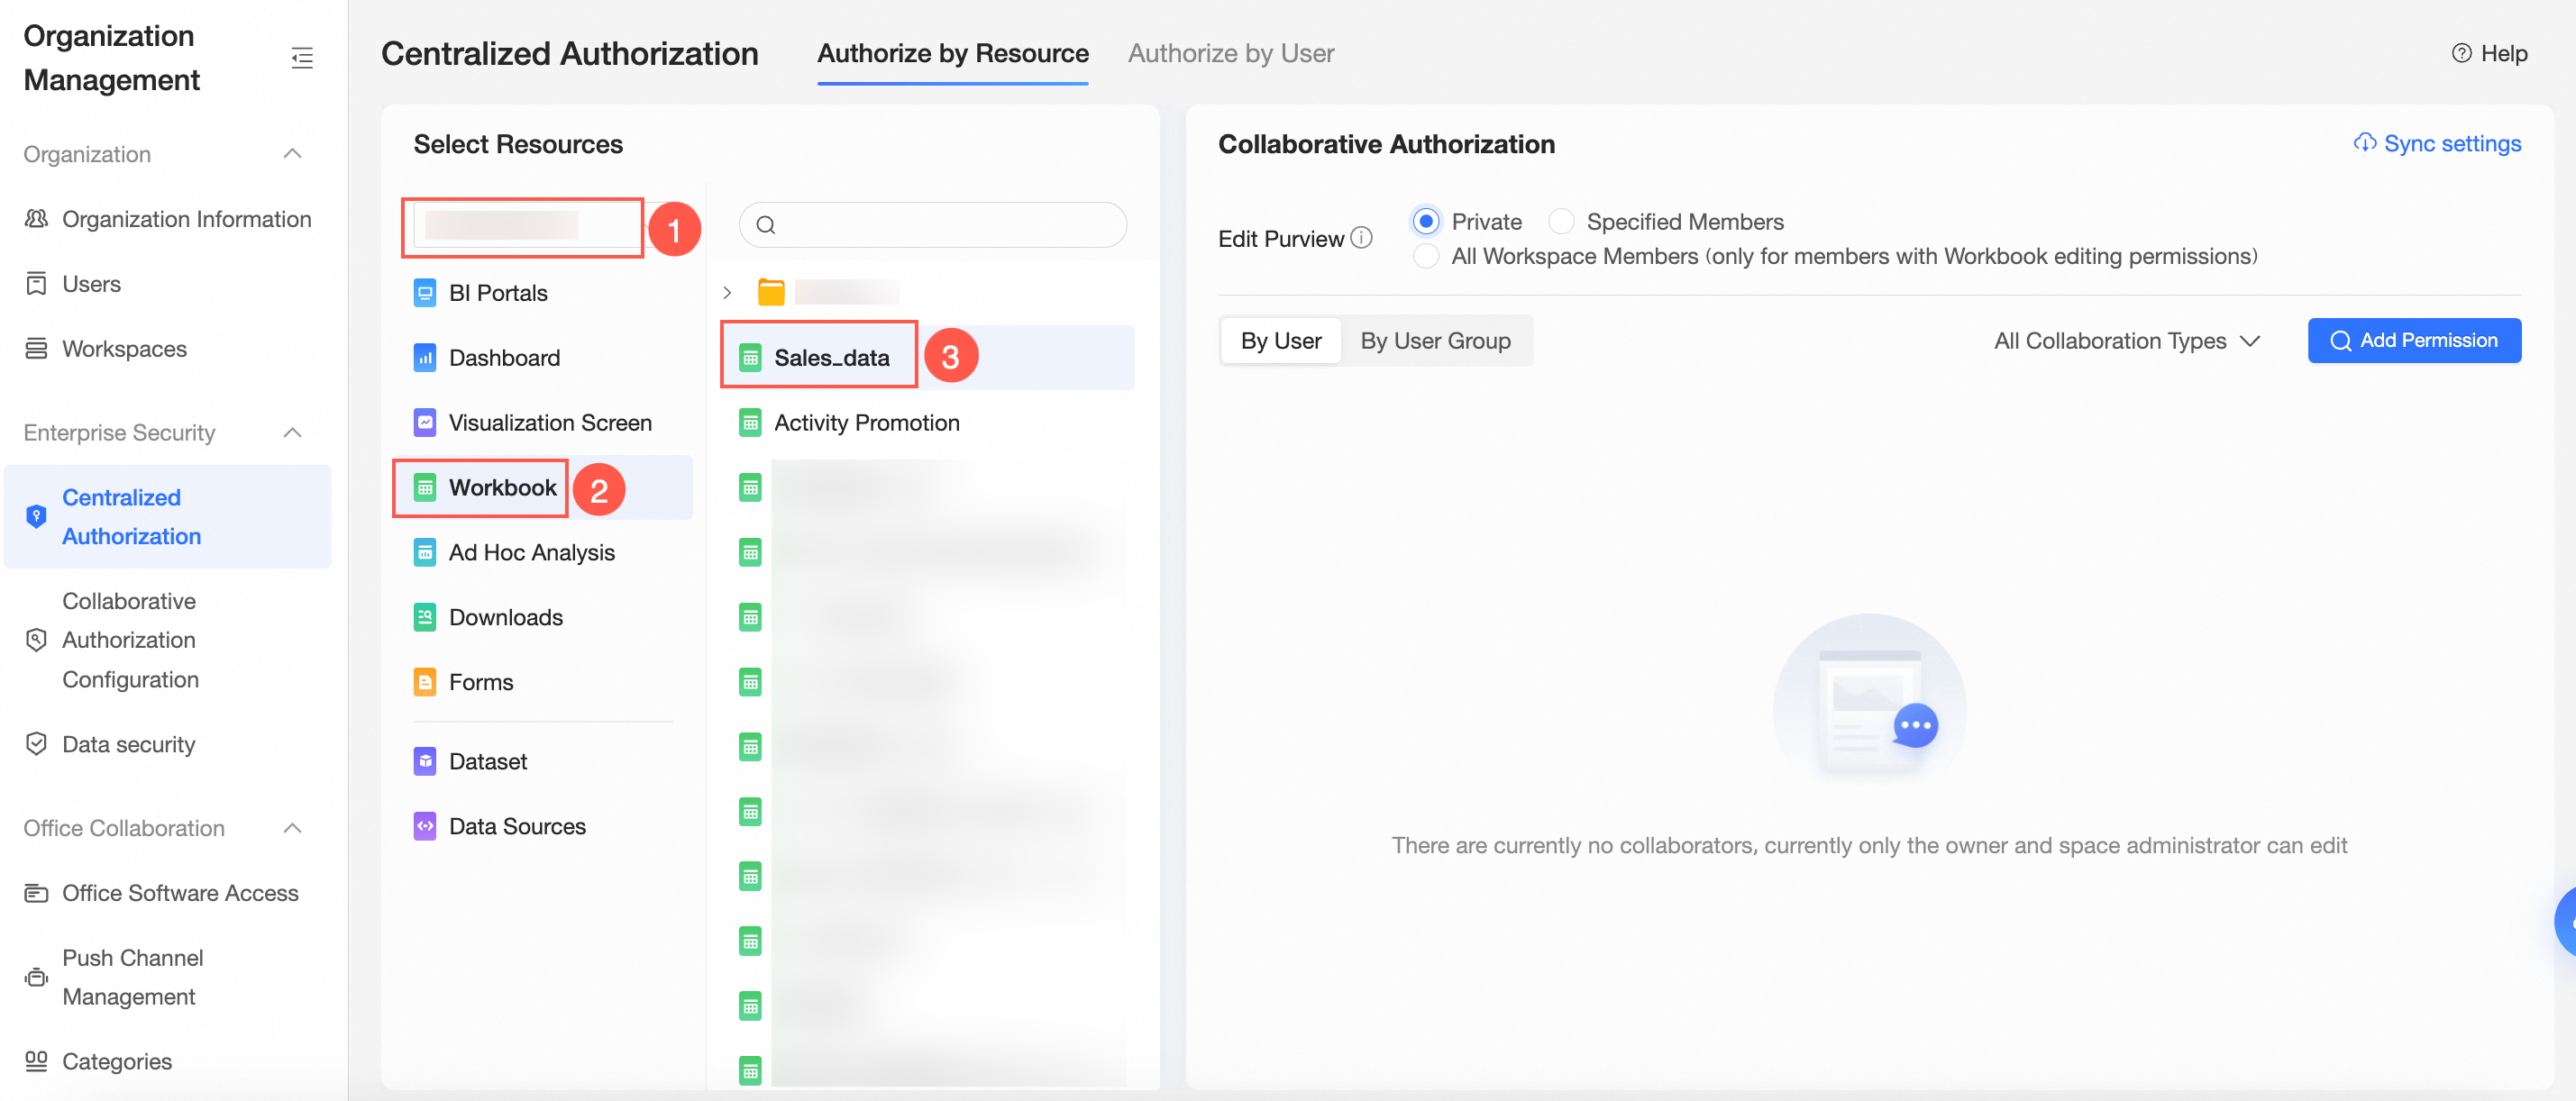Choose Visualization Screen resource type

tap(549, 423)
